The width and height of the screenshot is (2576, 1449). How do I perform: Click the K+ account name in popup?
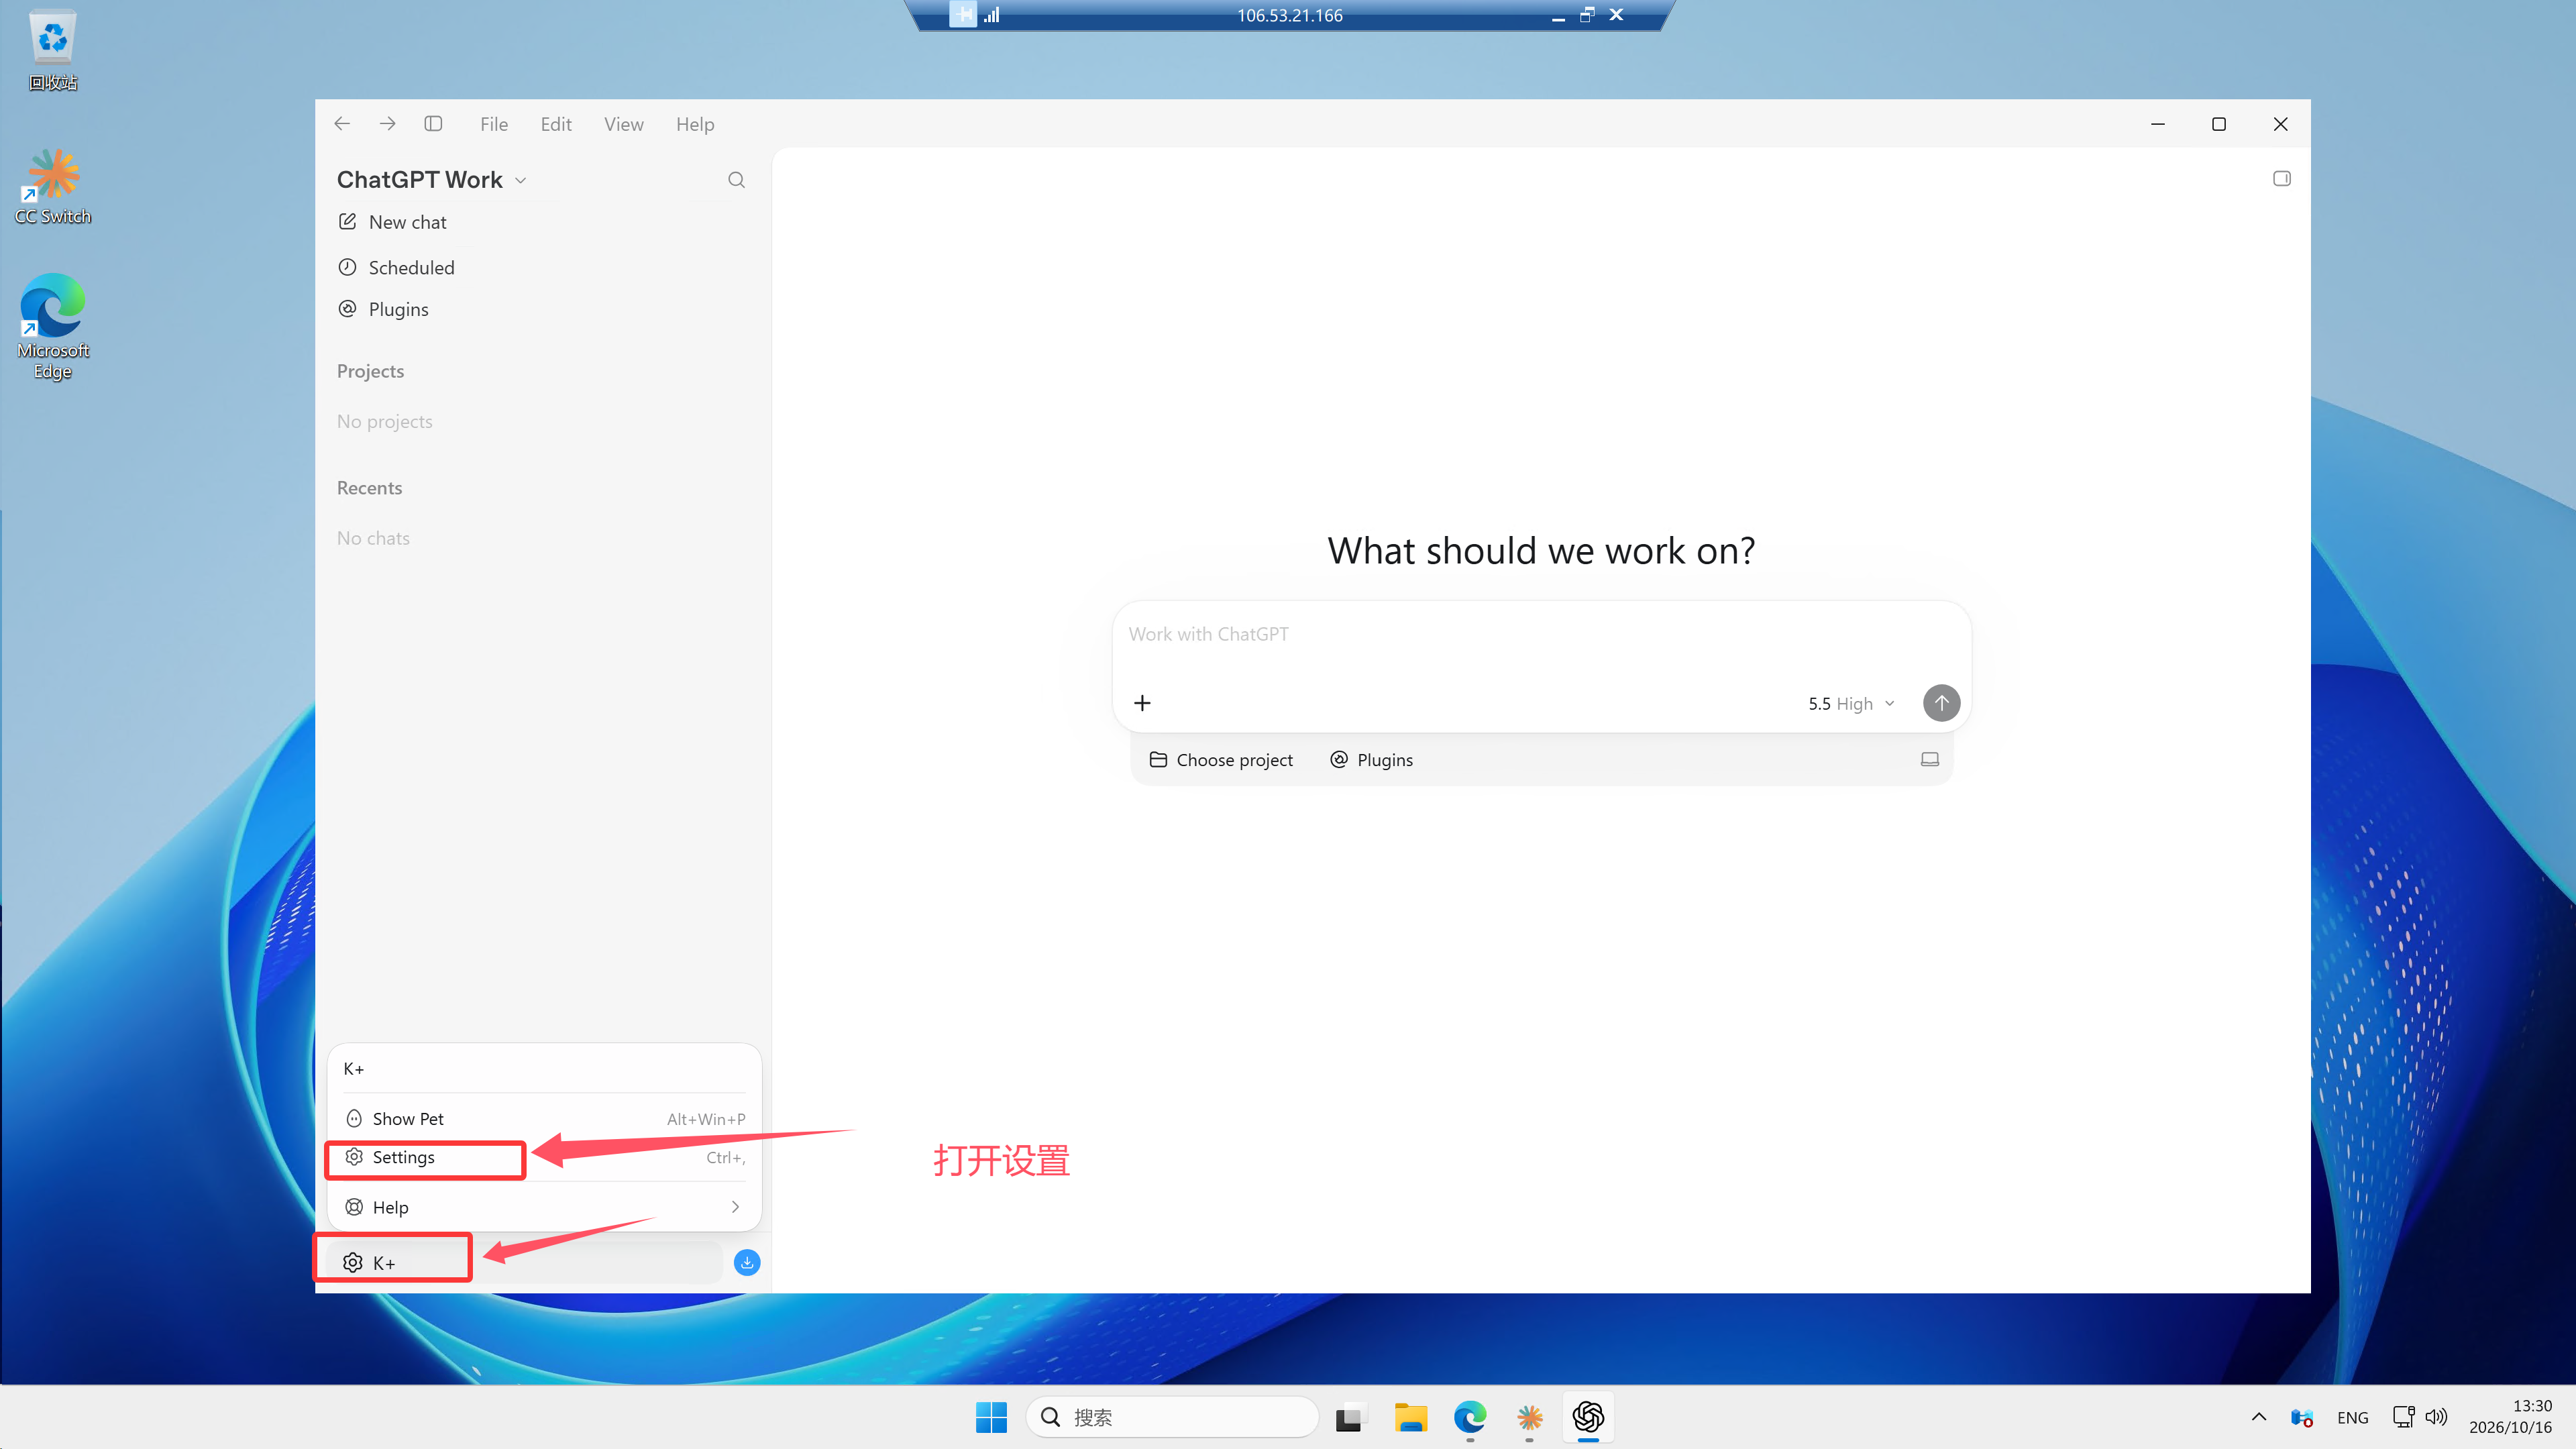tap(354, 1069)
